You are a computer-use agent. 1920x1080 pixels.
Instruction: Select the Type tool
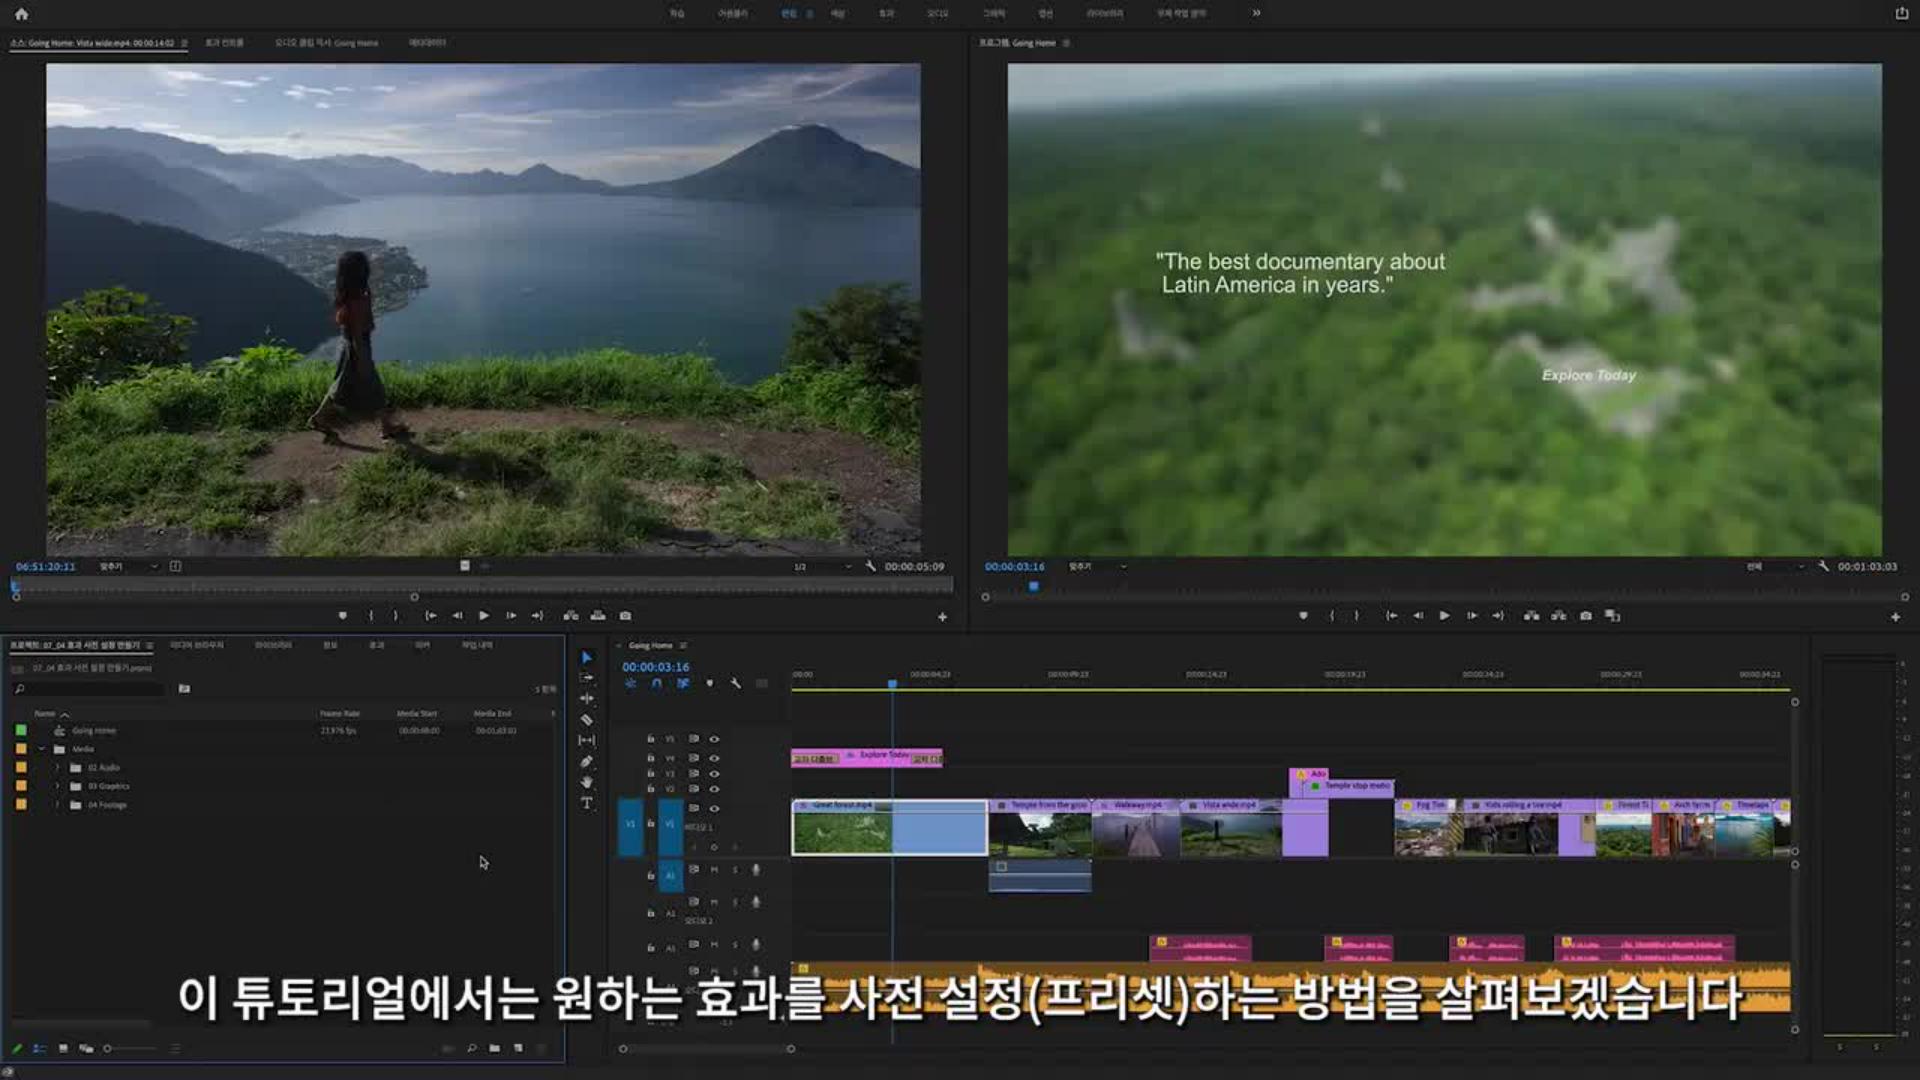587,803
